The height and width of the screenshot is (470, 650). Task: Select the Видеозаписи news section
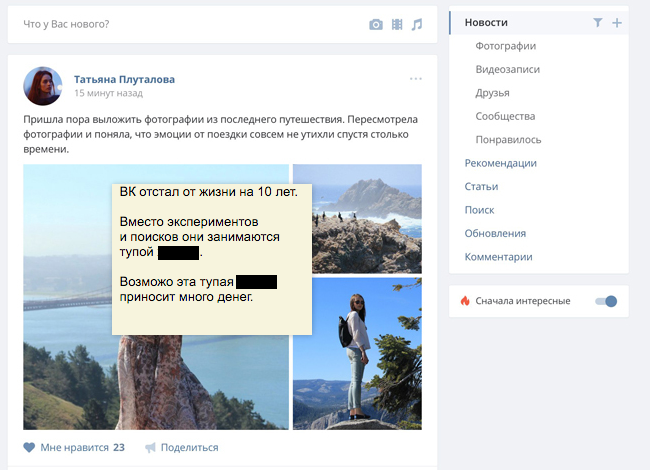[x=508, y=69]
